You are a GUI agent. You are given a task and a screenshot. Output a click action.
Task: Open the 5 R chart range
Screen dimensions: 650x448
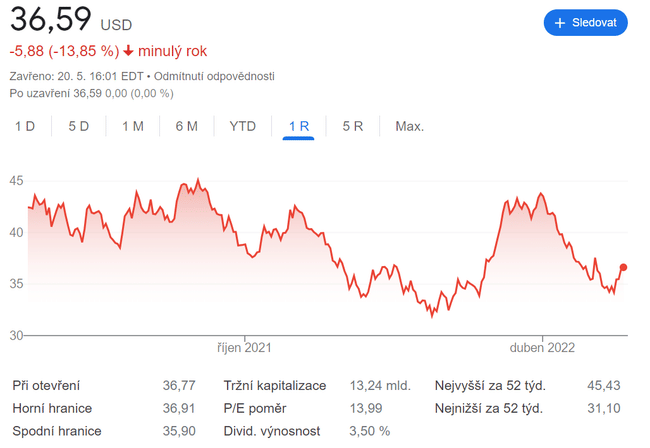[352, 126]
